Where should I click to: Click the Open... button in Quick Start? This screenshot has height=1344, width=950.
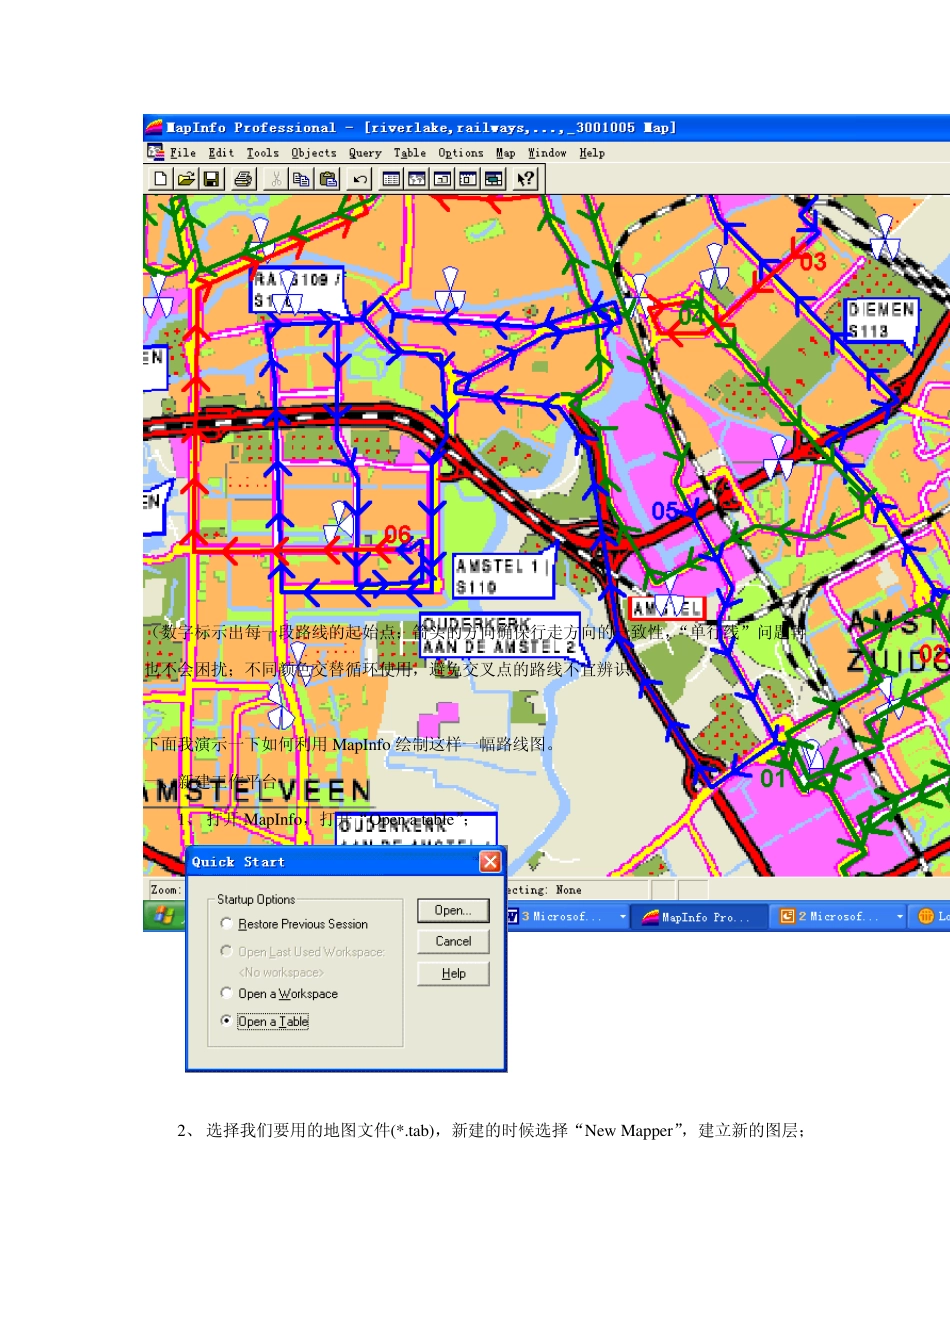[453, 910]
